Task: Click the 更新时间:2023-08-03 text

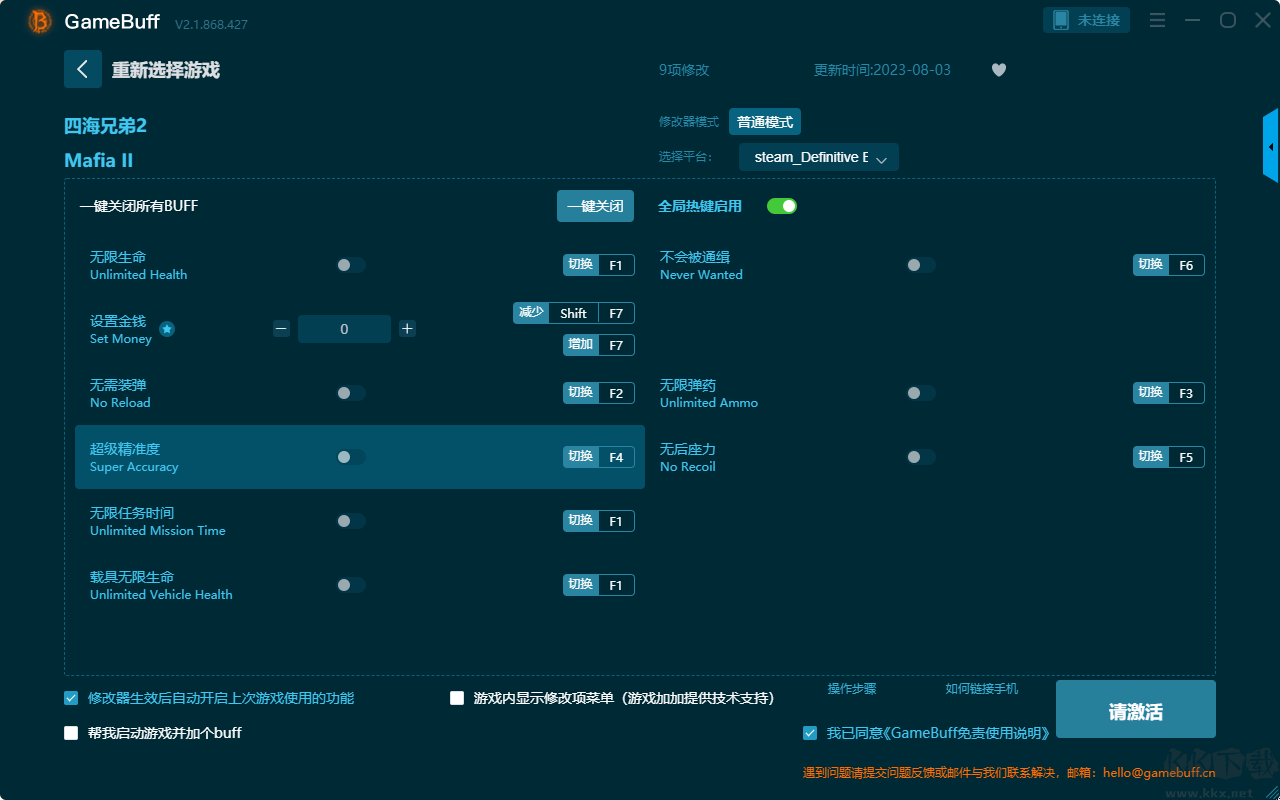Action: [883, 70]
